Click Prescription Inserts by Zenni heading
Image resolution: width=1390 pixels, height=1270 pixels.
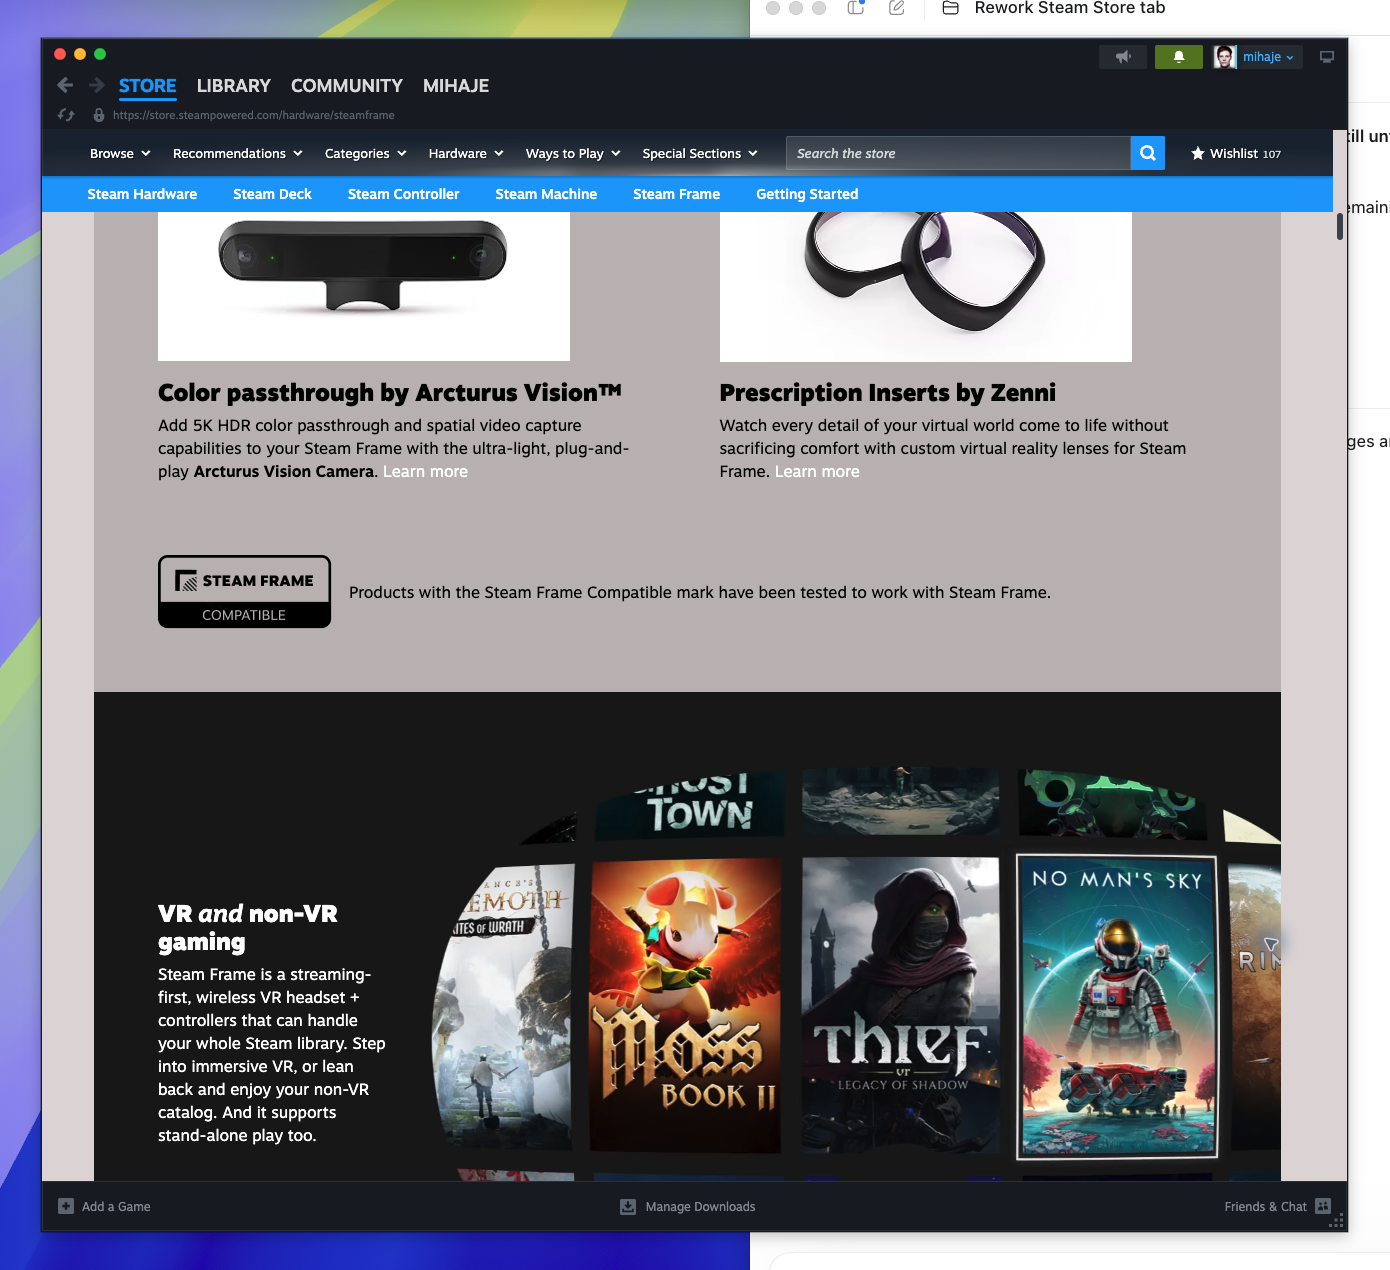(x=888, y=393)
